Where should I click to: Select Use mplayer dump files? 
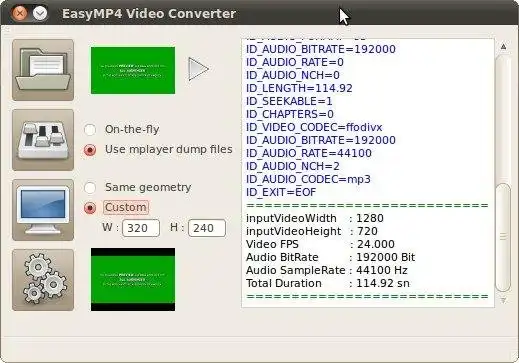(x=158, y=150)
